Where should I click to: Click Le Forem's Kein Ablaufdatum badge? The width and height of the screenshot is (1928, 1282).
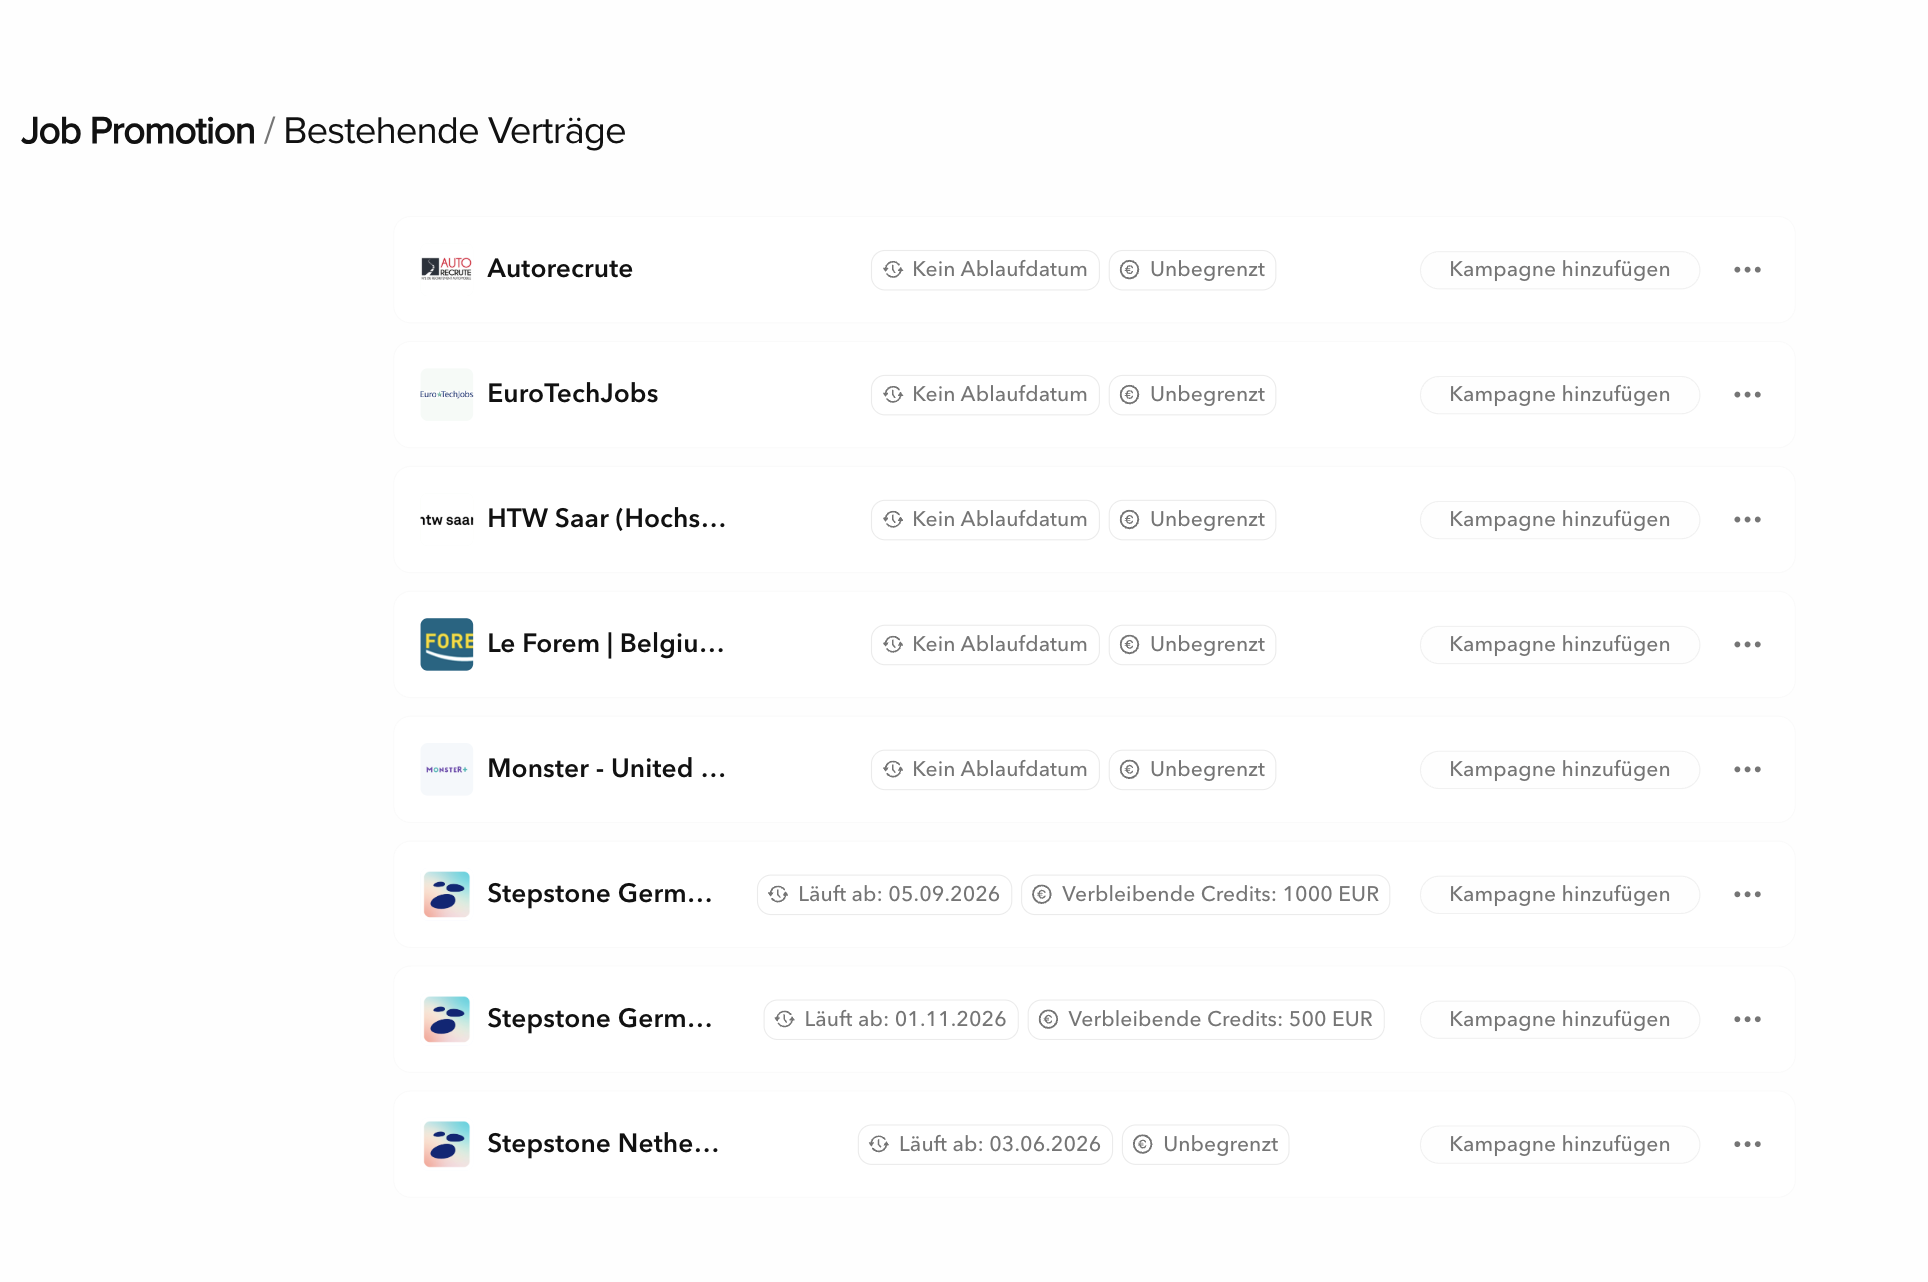(x=985, y=645)
